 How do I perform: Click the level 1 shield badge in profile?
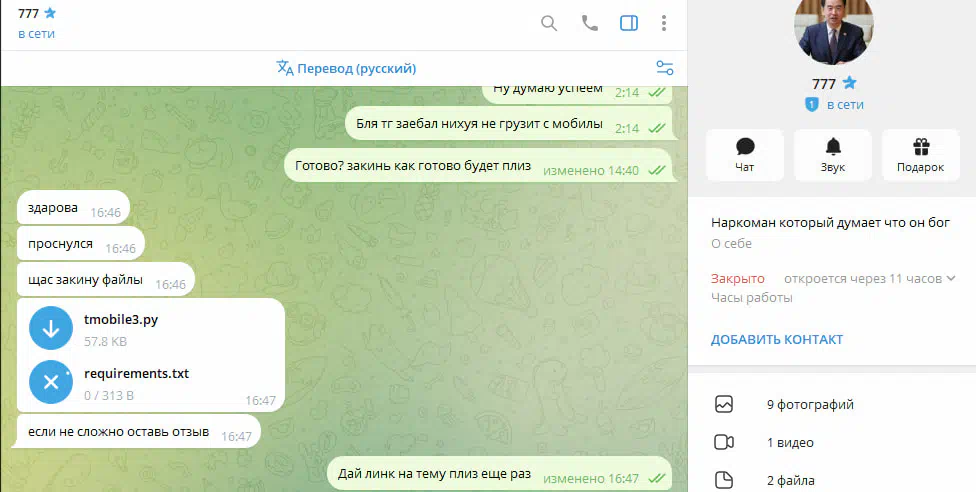811,105
